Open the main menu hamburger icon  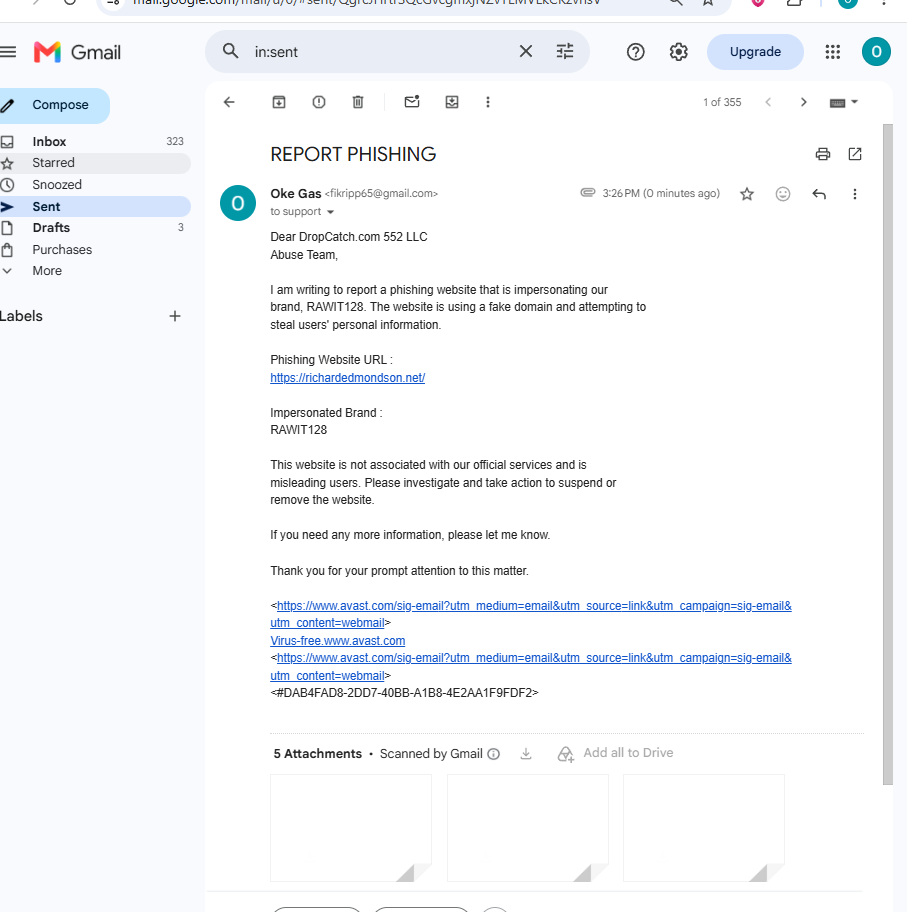click(x=8, y=52)
